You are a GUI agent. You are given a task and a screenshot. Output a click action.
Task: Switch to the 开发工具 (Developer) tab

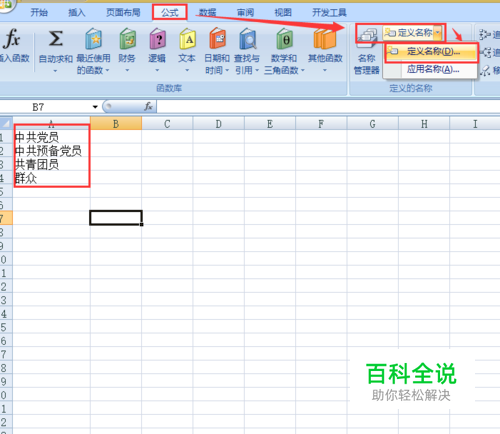click(x=329, y=13)
